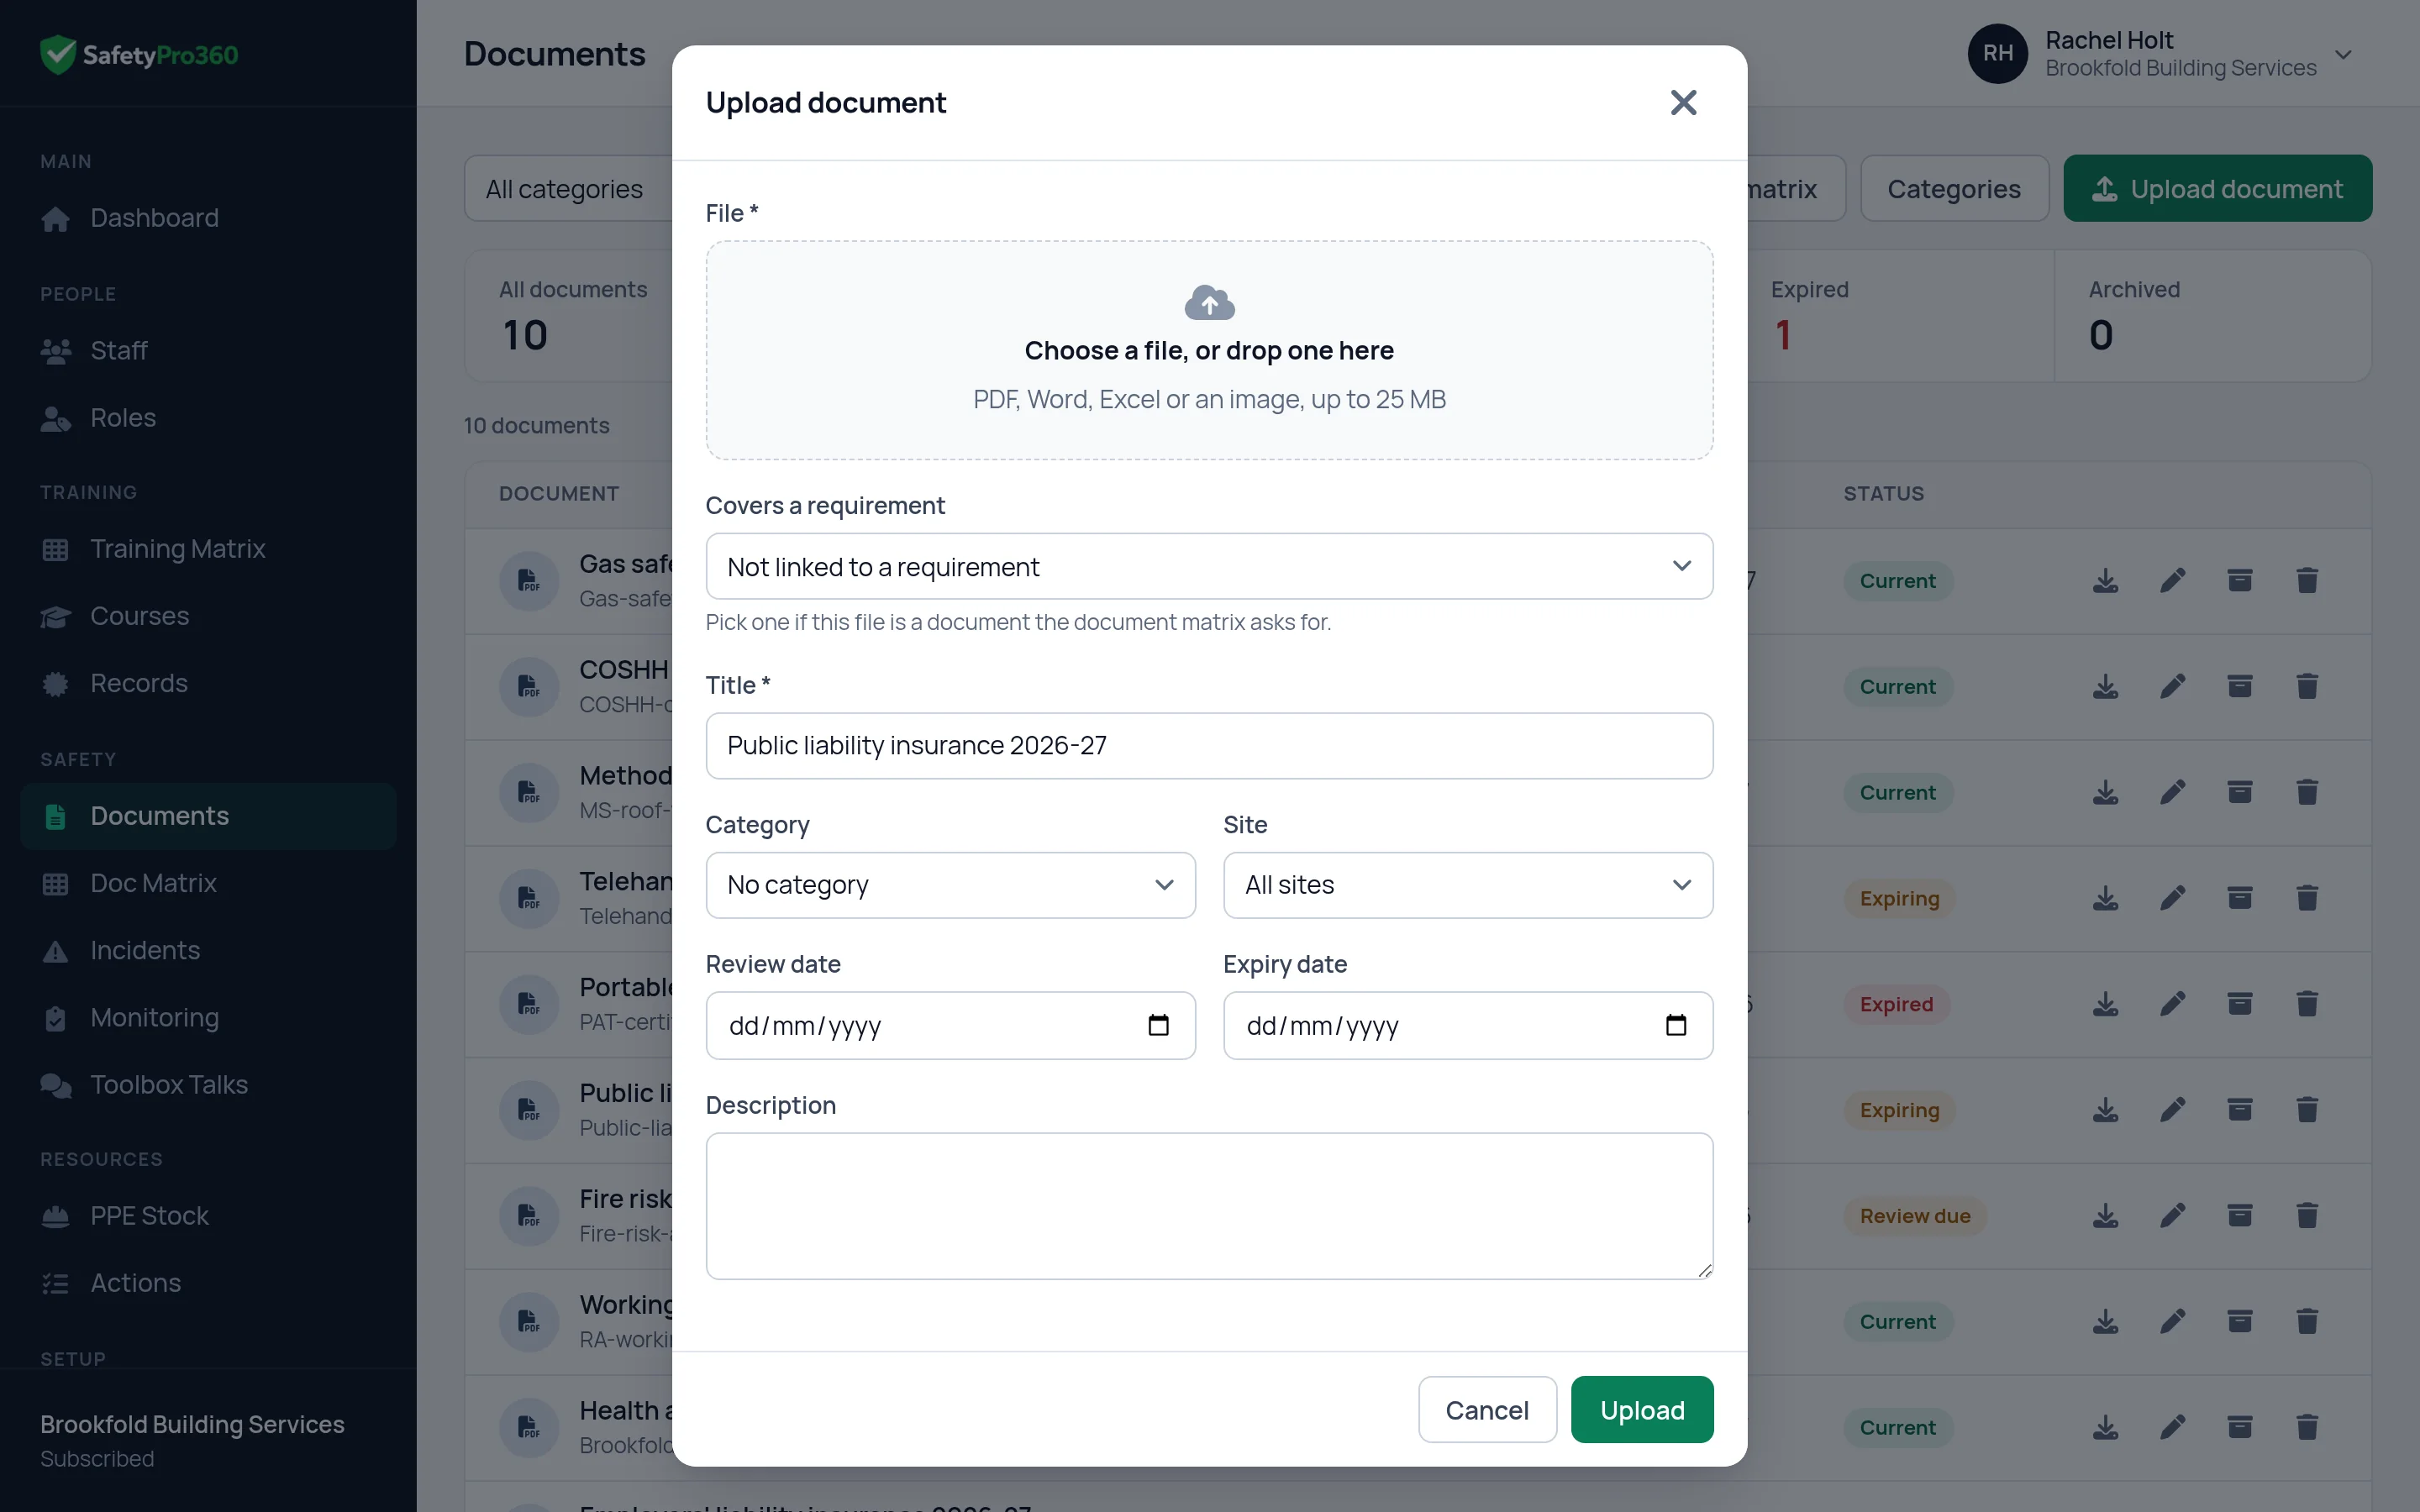Cancel the upload dialog

point(1487,1410)
